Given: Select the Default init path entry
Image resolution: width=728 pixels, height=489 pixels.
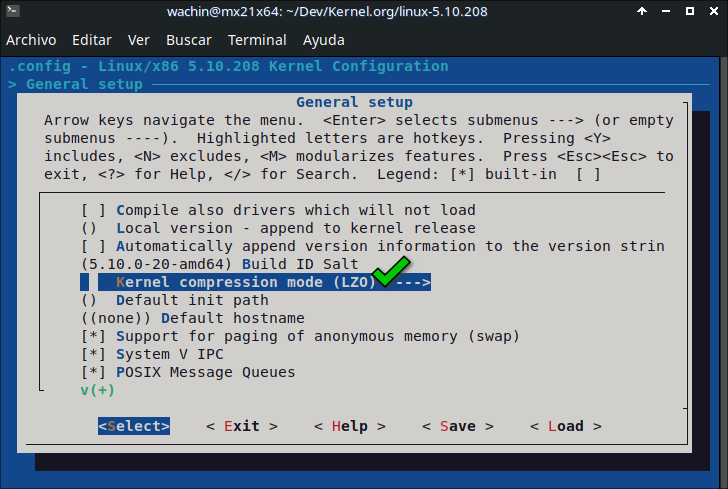Looking at the screenshot, I should [x=175, y=300].
